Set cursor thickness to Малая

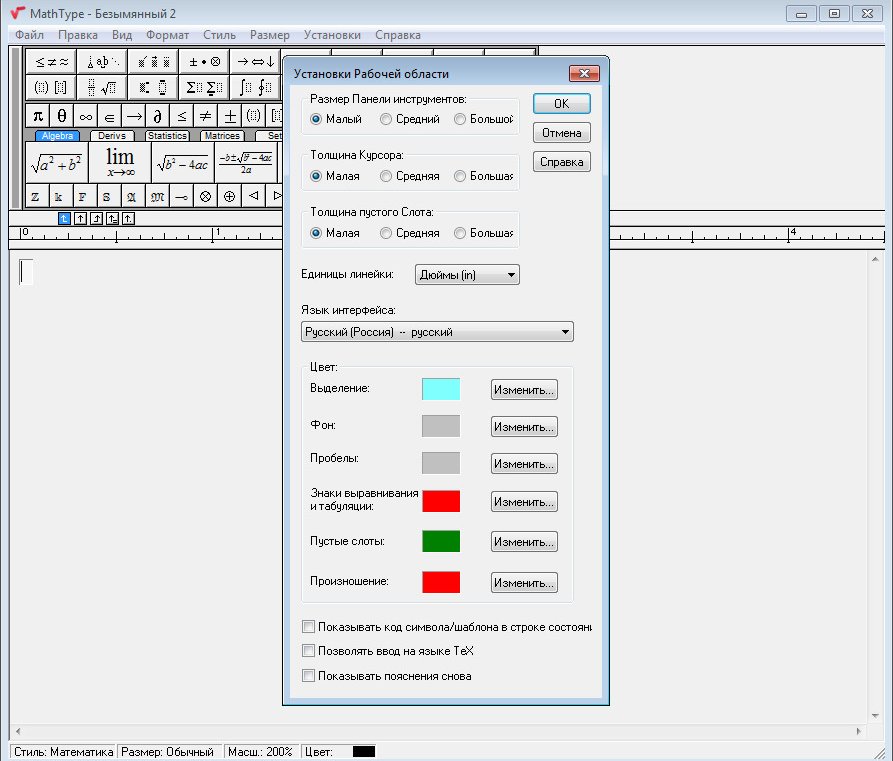[335, 176]
